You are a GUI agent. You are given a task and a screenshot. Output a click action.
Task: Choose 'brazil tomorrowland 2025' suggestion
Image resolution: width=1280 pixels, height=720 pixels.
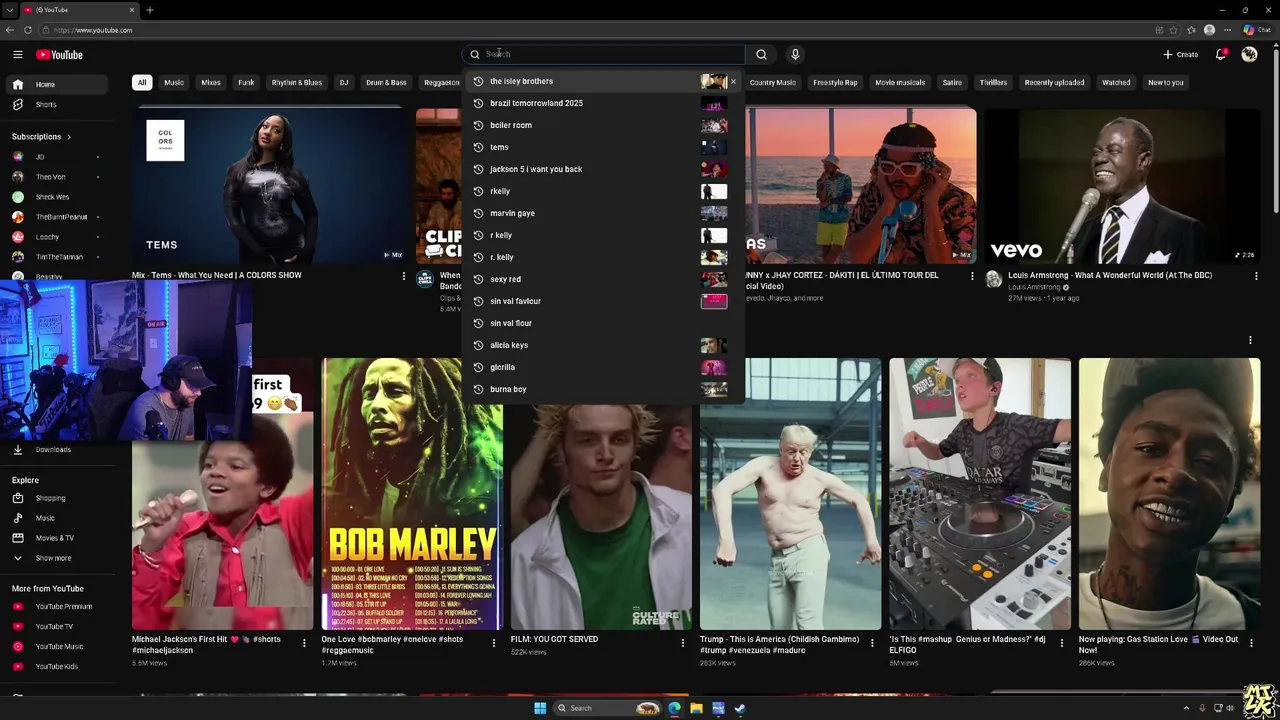(605, 103)
